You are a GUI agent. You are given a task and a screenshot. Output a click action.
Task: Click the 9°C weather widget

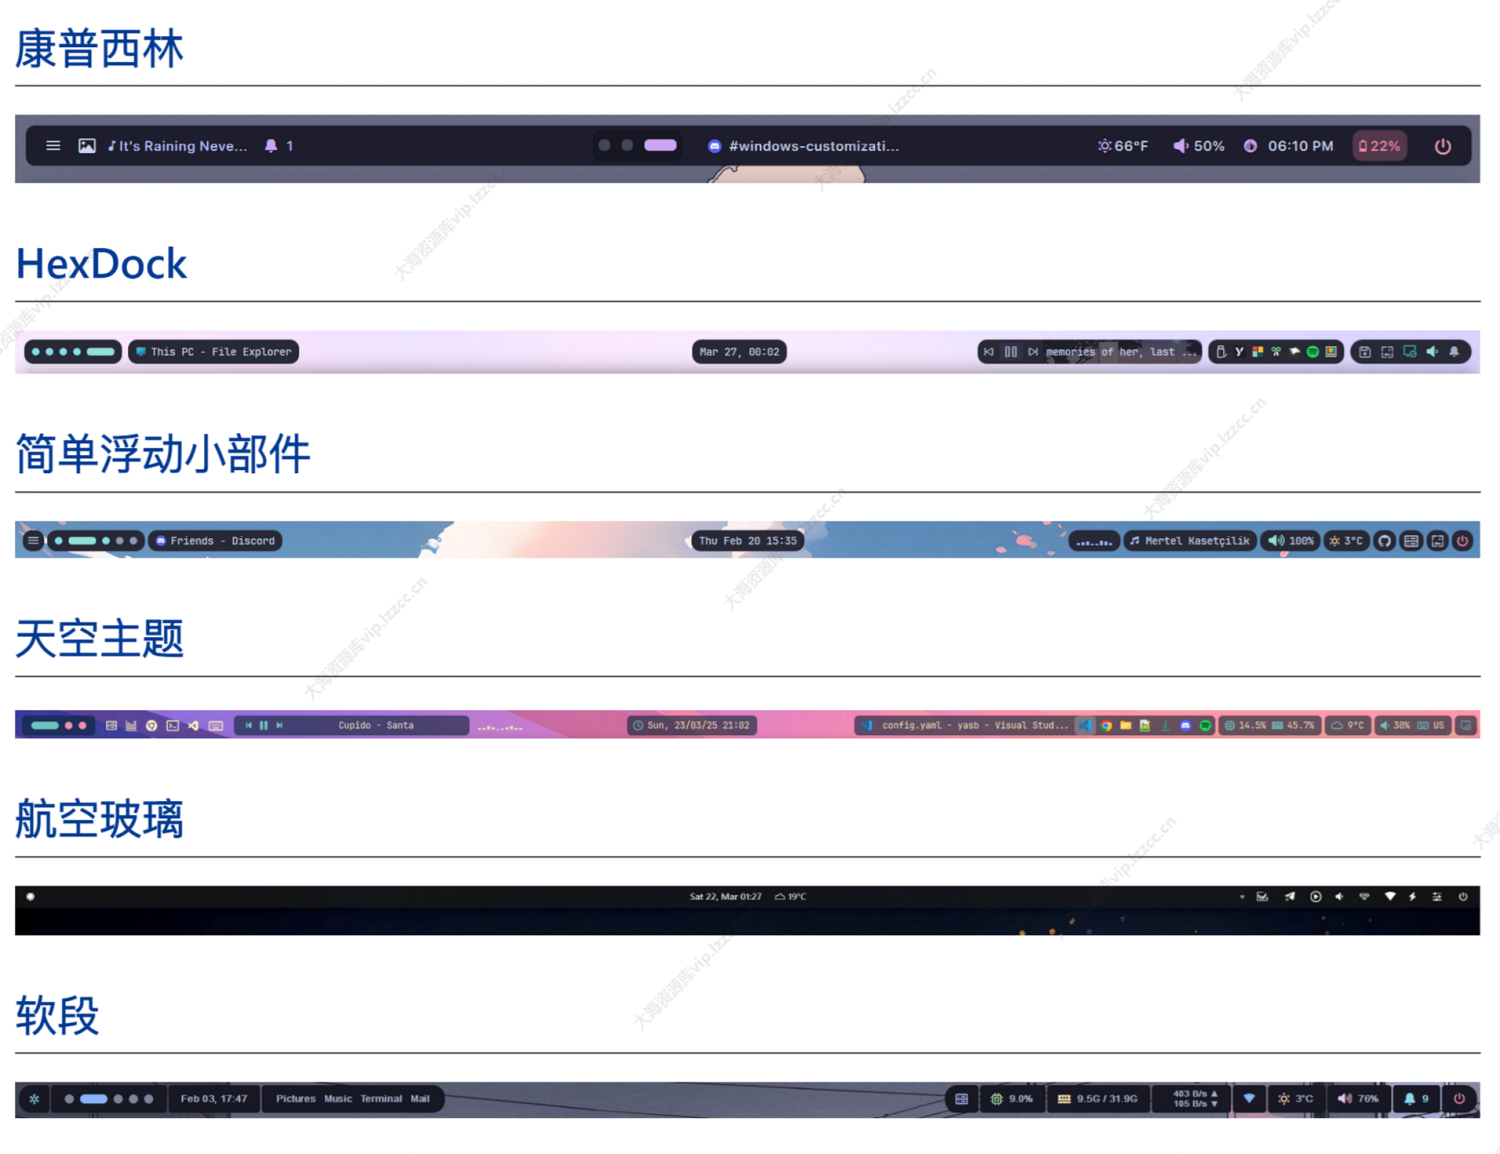[1347, 726]
